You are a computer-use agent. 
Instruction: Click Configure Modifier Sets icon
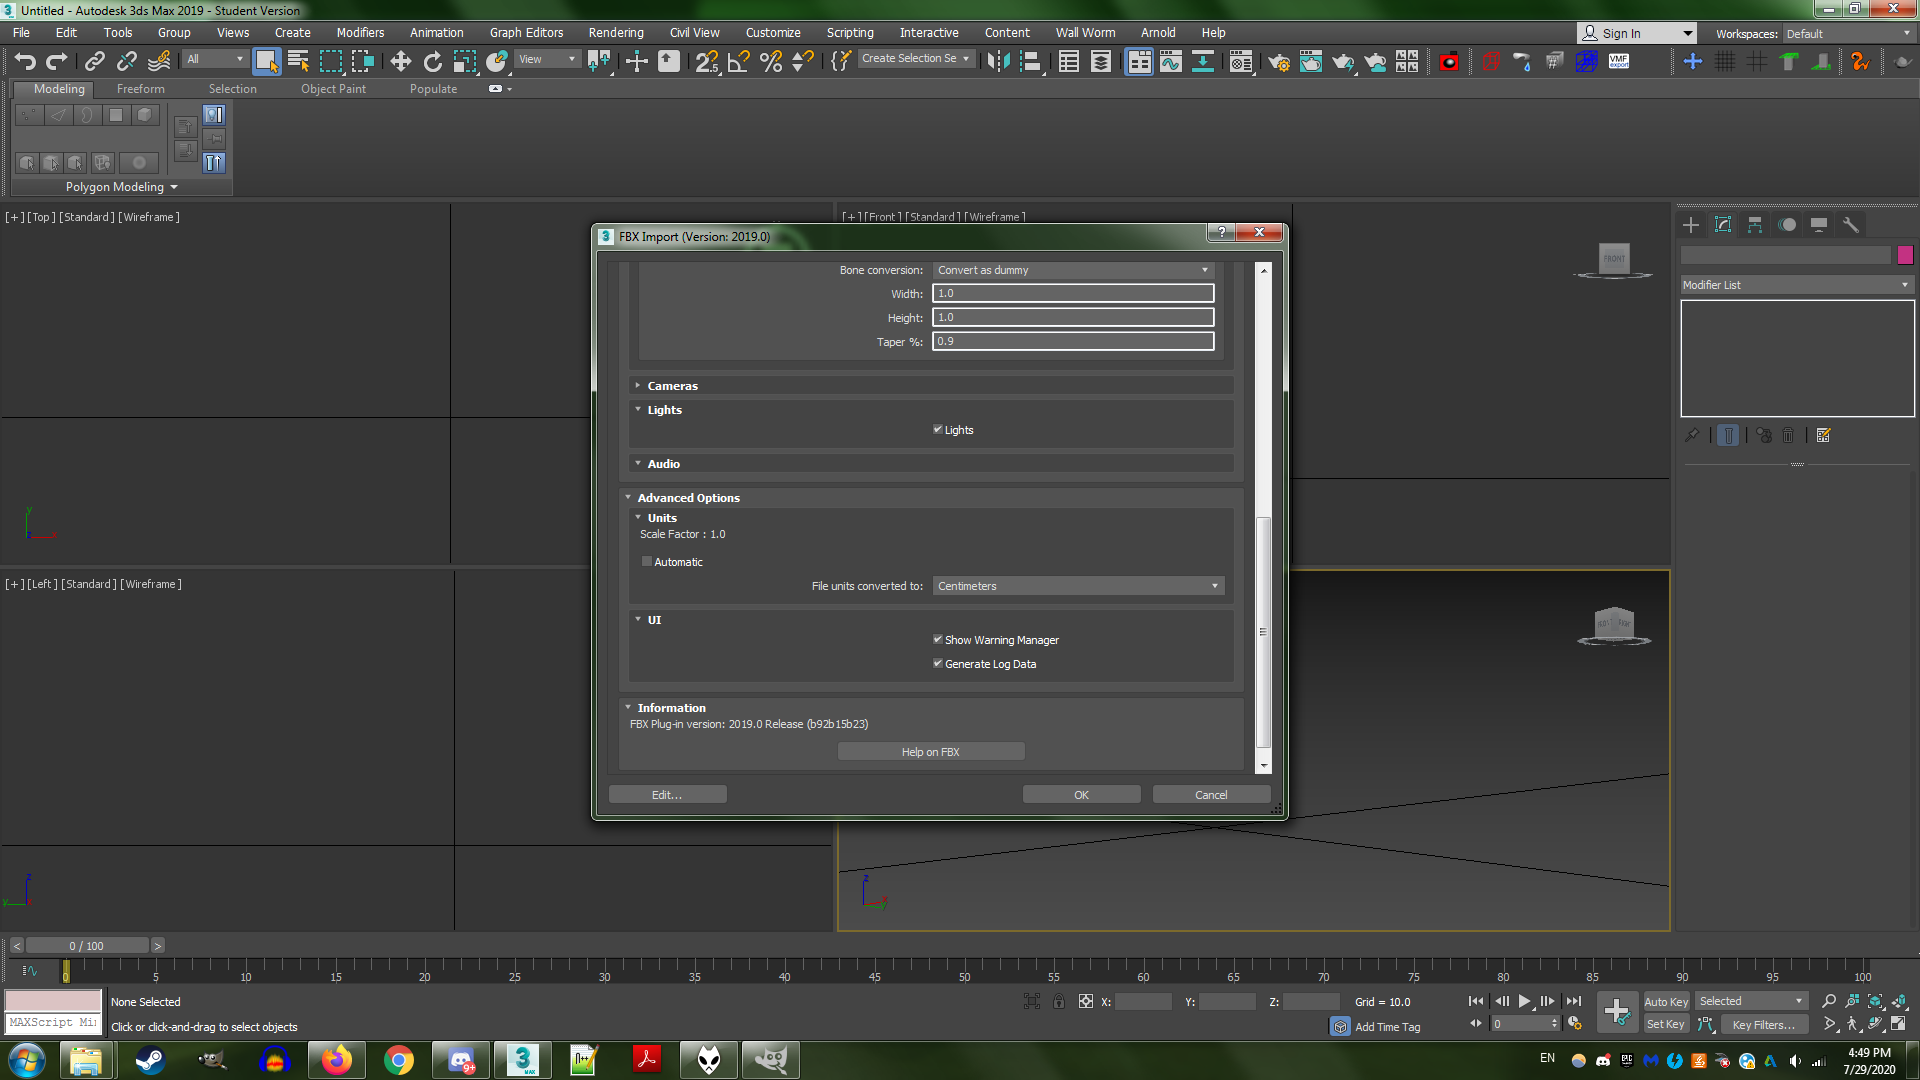click(1824, 435)
